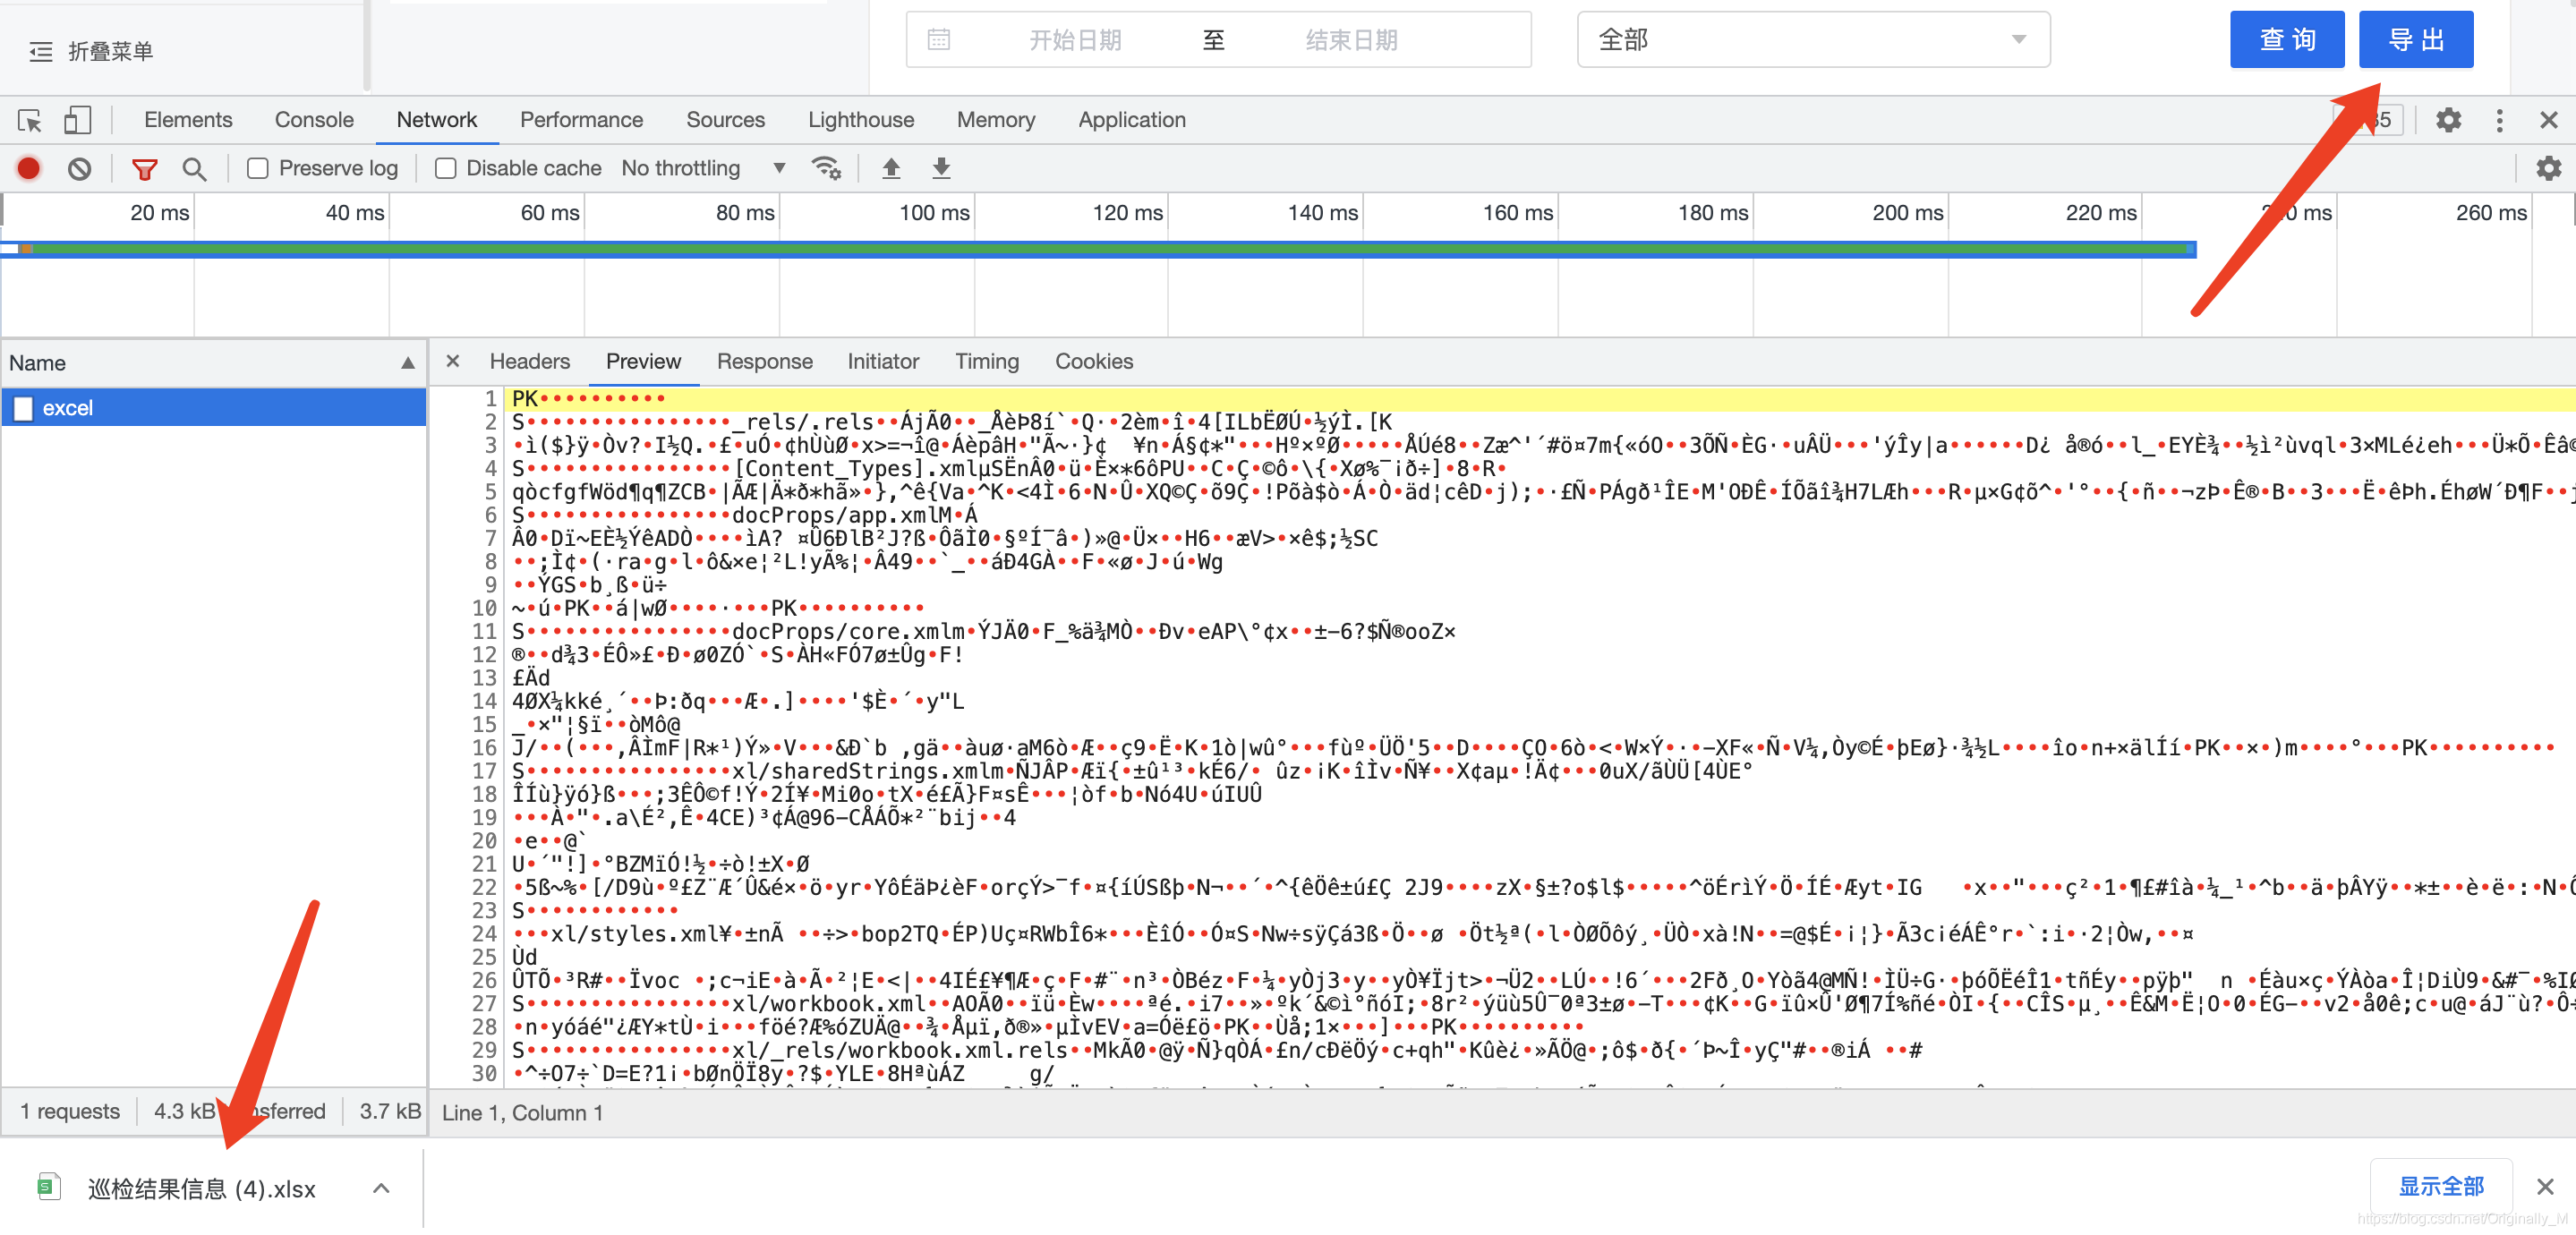
Task: Click the Name column header
Action: (214, 363)
